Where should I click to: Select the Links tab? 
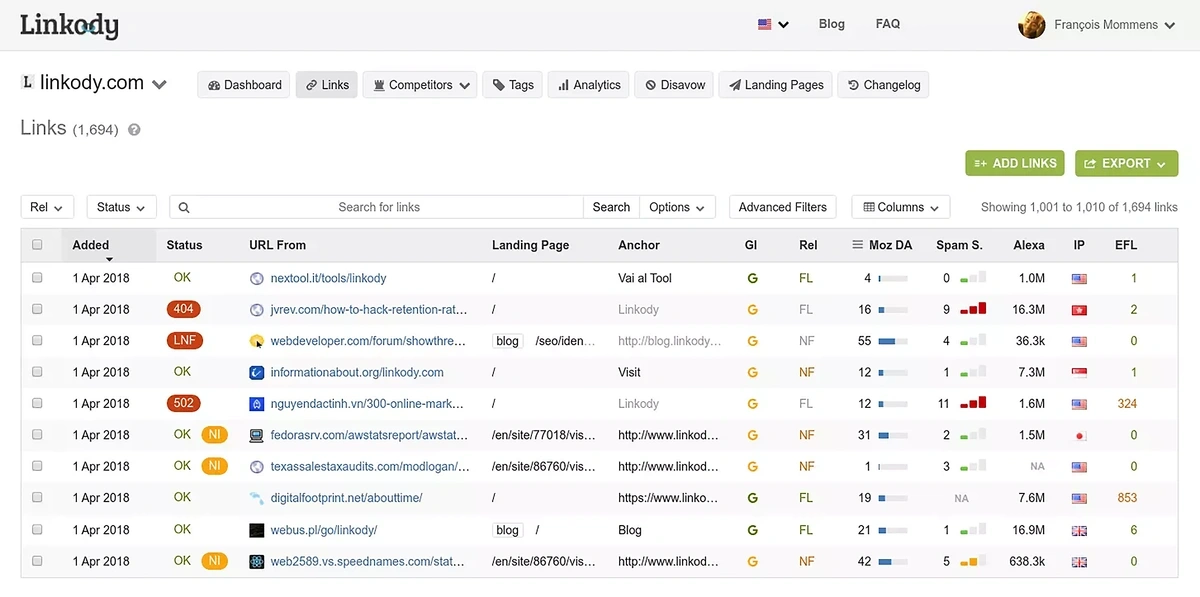click(x=327, y=85)
